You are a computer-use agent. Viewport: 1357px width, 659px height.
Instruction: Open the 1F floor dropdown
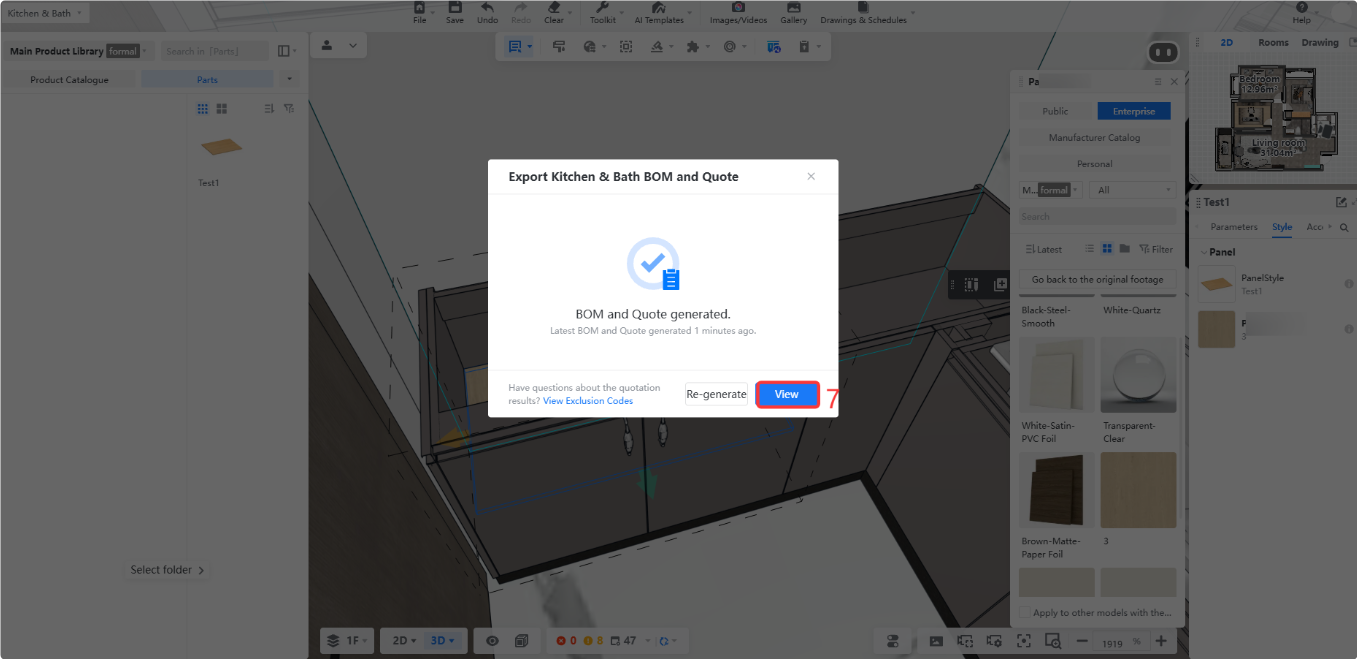pyautogui.click(x=347, y=640)
